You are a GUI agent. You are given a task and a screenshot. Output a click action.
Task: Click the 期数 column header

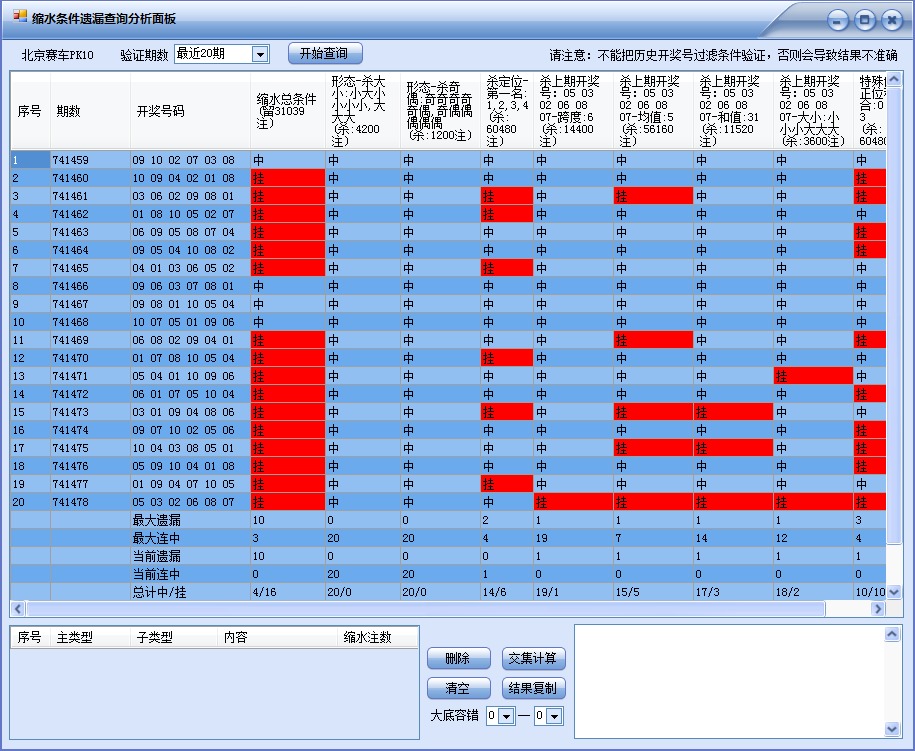click(89, 110)
